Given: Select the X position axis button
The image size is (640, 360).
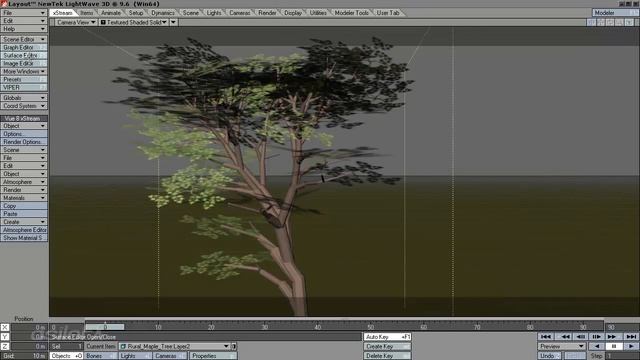Looking at the screenshot, I should pos(4,327).
